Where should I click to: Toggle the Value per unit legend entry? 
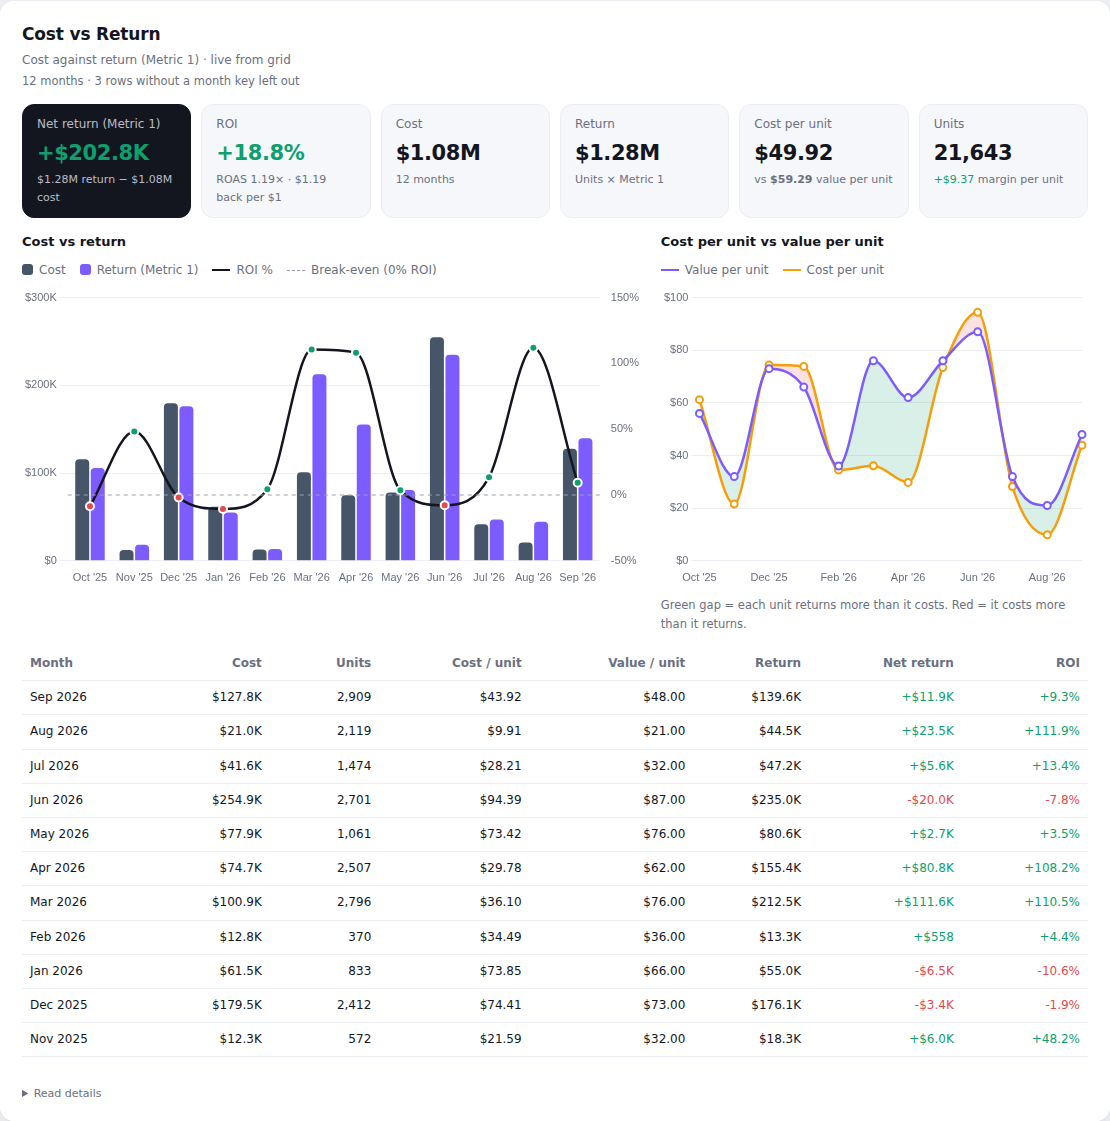(715, 270)
